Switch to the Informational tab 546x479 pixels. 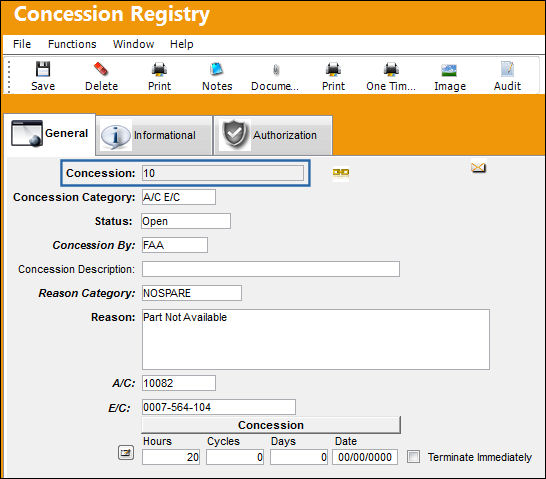[x=154, y=135]
